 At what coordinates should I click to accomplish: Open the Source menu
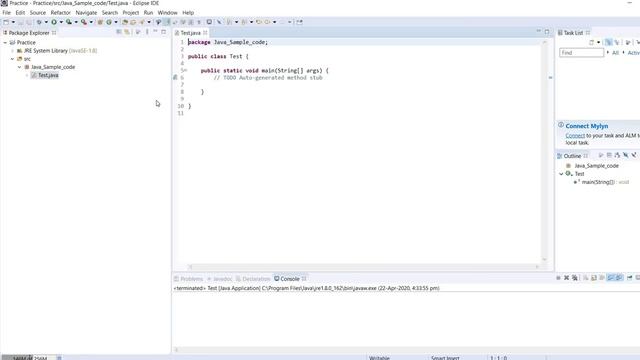coord(38,13)
